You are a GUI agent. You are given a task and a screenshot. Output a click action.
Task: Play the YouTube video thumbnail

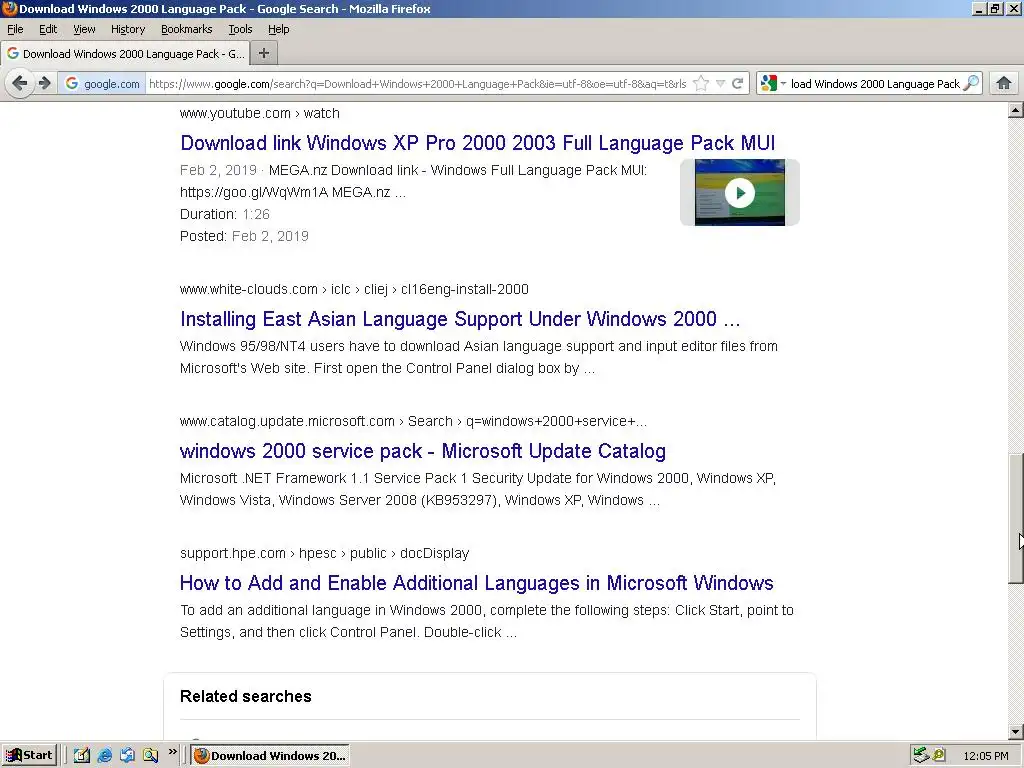(739, 193)
